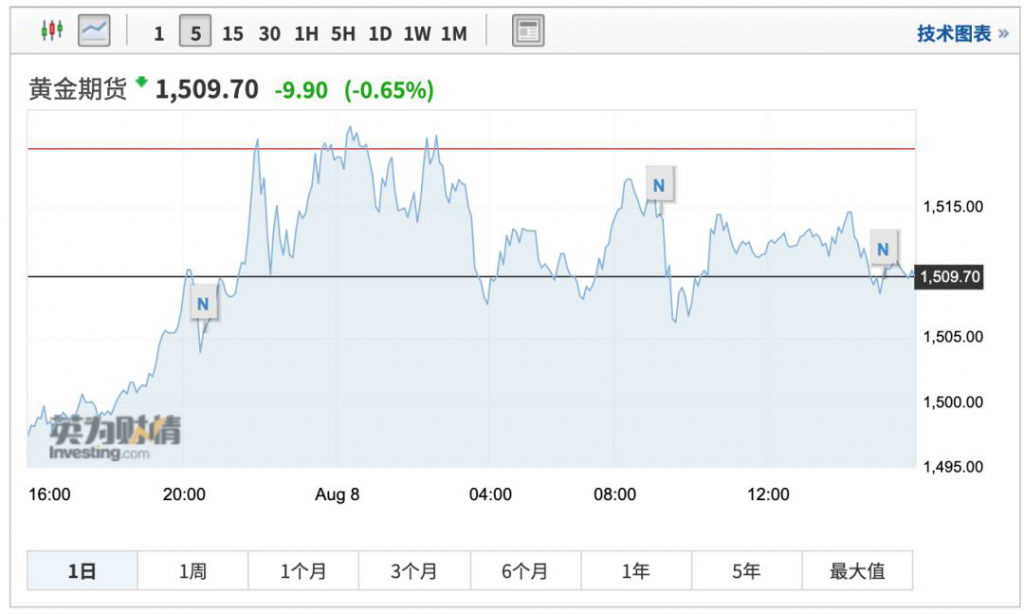Screen dimensions: 1024x614
Task: Click the 1,509.70 current price label
Action: pyautogui.click(x=949, y=276)
